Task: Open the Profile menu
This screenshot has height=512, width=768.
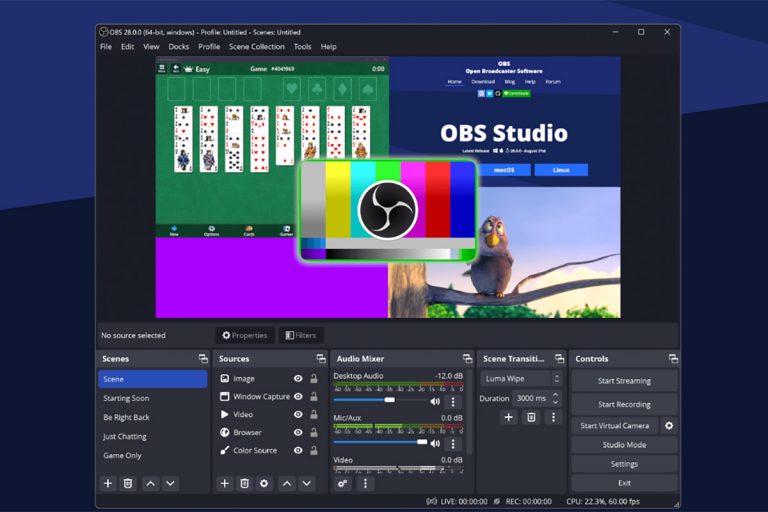Action: 209,47
